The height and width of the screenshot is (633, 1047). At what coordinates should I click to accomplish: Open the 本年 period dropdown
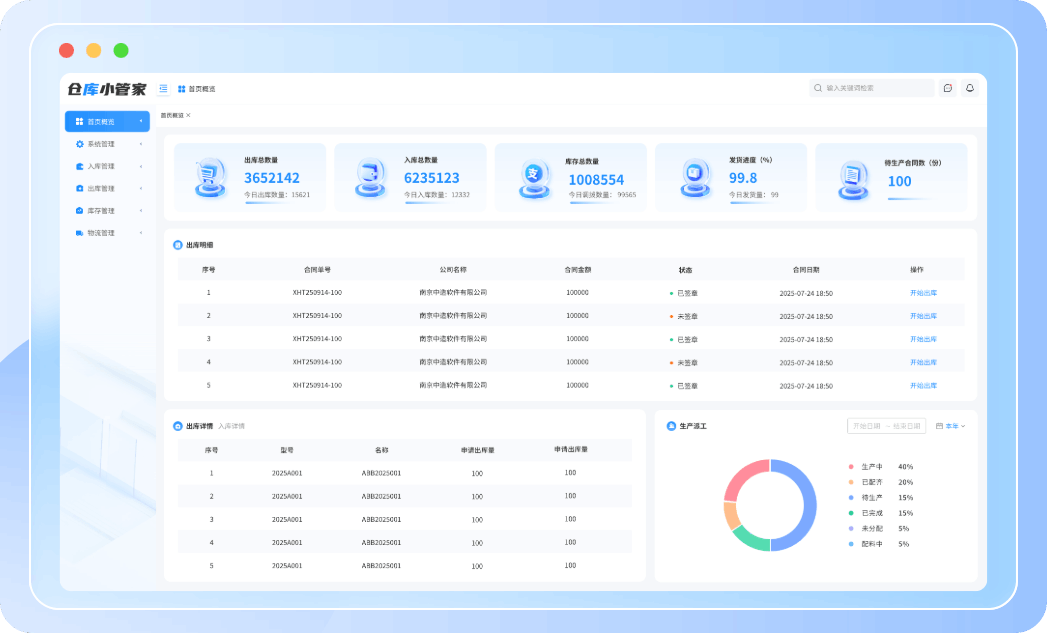pyautogui.click(x=950, y=426)
